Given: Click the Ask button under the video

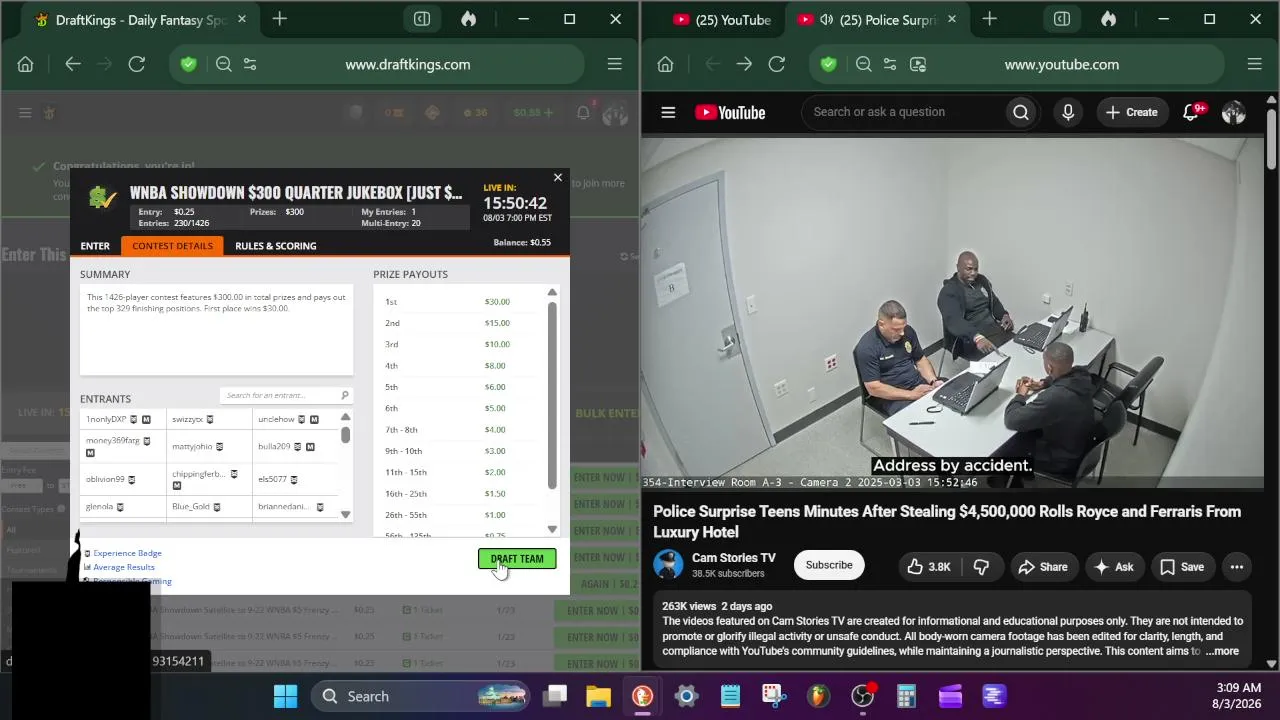Looking at the screenshot, I should (1114, 567).
